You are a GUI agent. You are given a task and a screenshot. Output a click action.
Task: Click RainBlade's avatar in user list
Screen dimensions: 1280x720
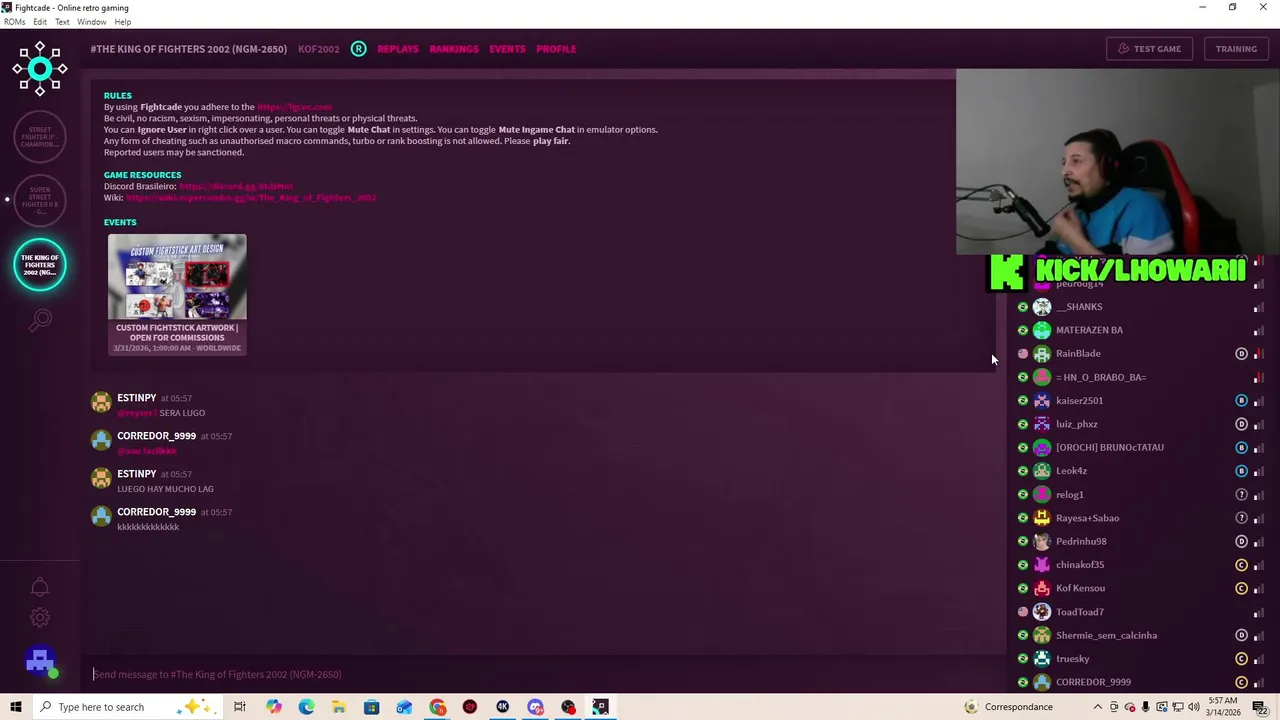tap(1042, 353)
